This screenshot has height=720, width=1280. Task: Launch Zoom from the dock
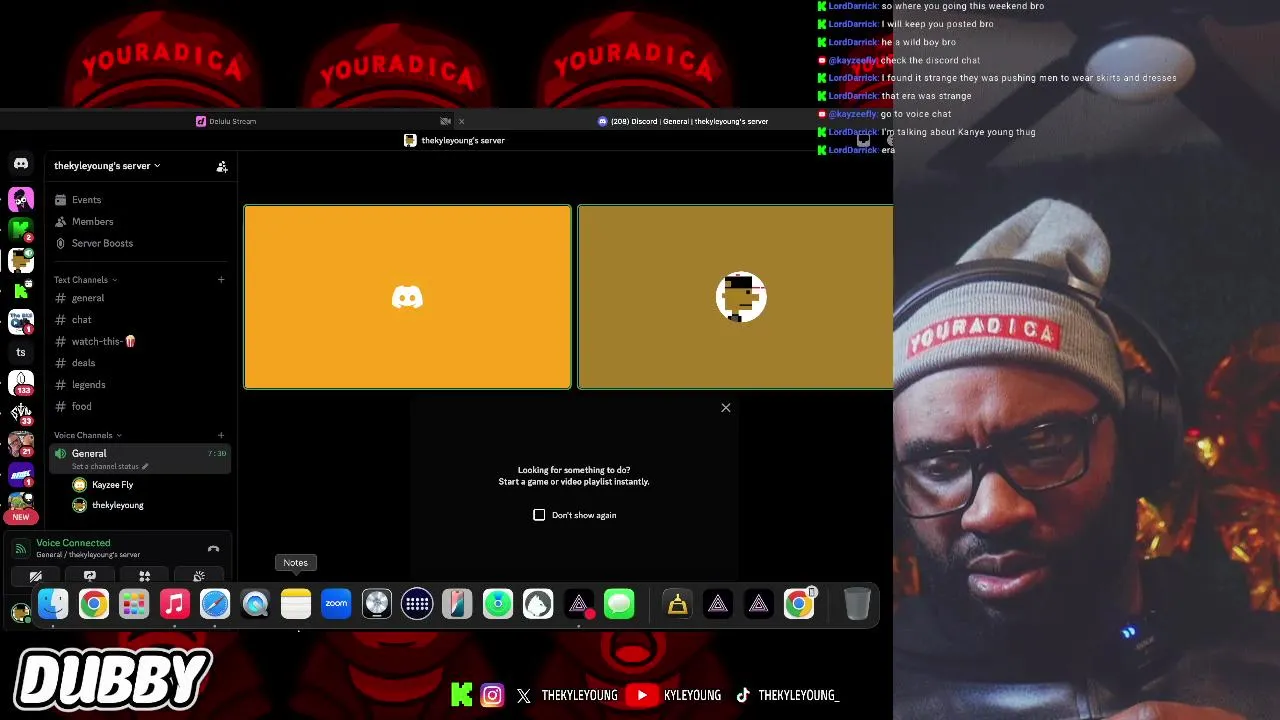[337, 604]
